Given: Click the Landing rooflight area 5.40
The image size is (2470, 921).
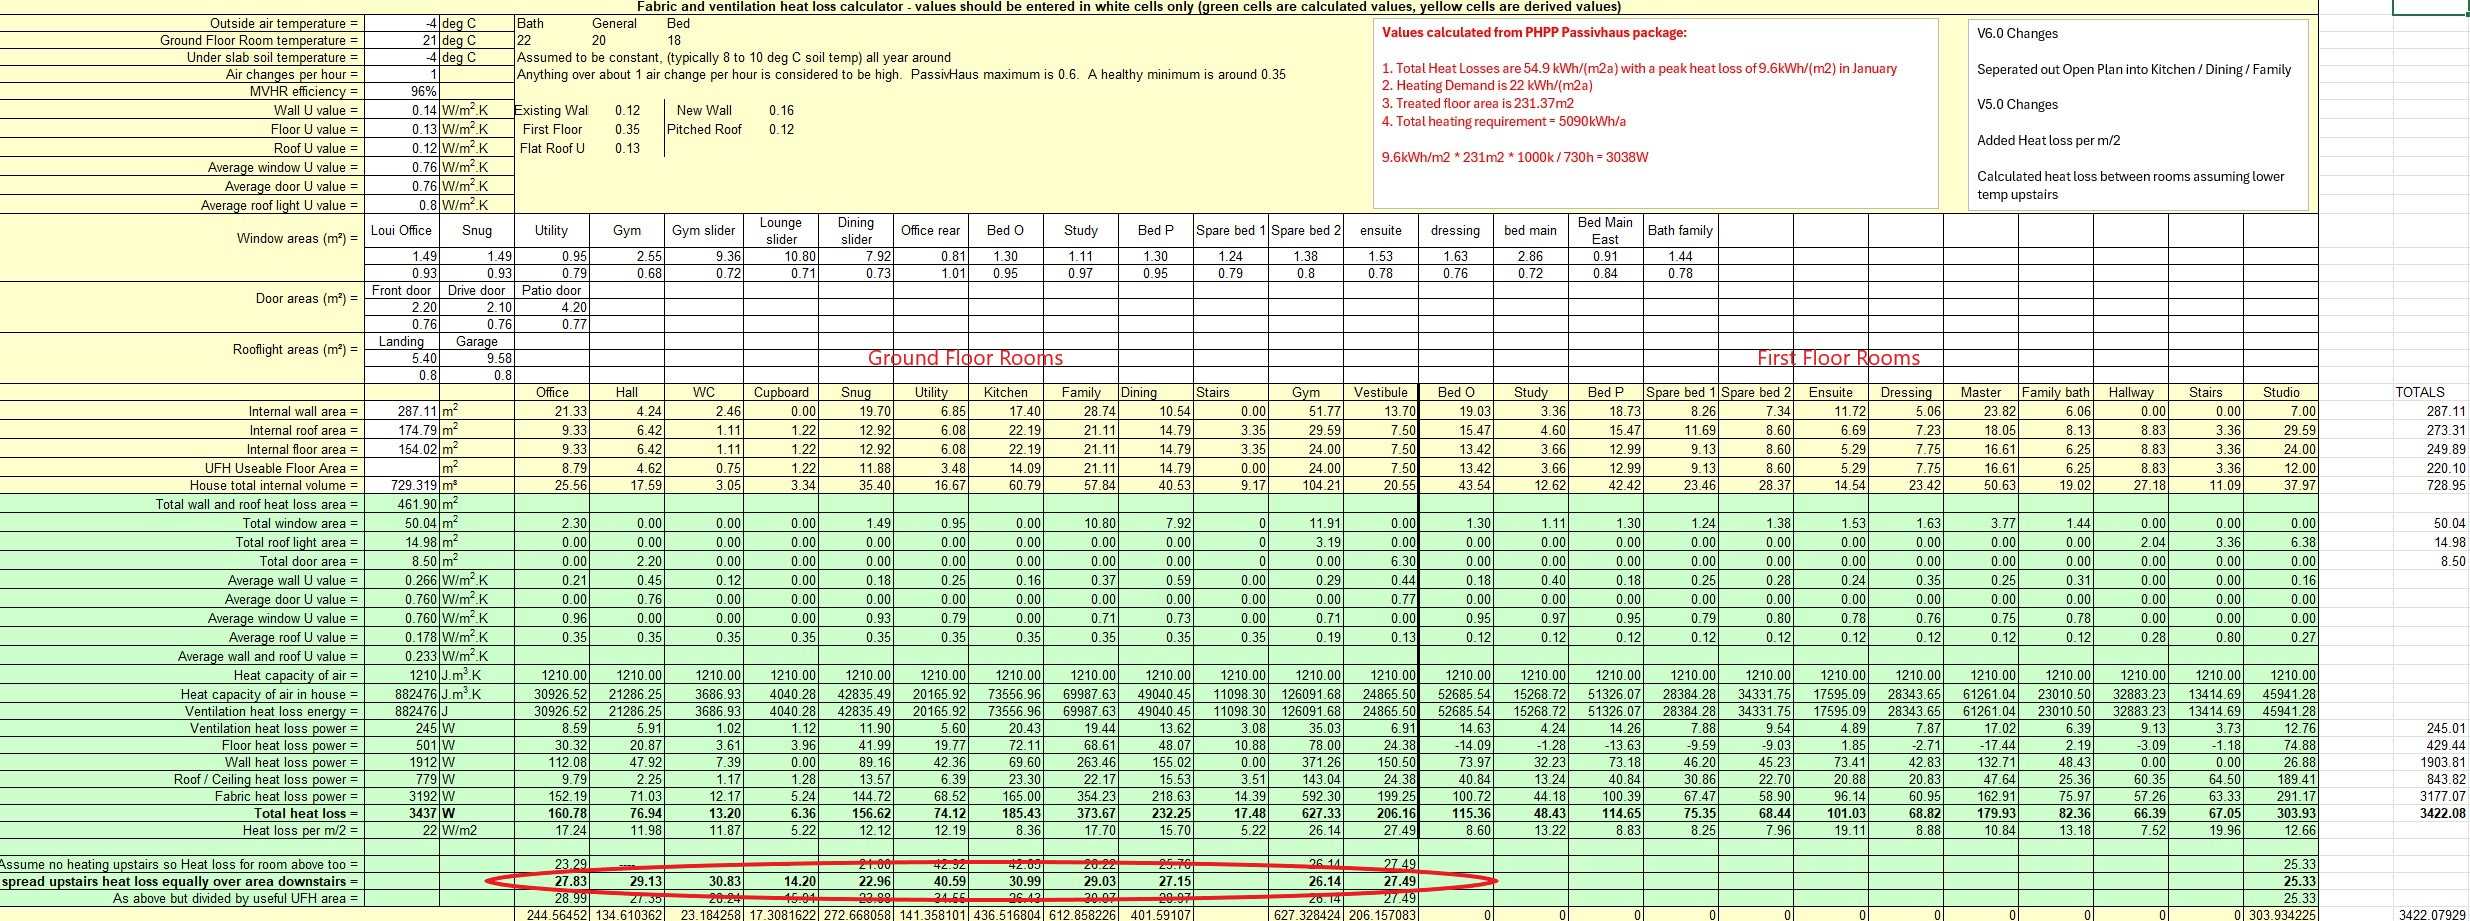Looking at the screenshot, I should point(402,358).
